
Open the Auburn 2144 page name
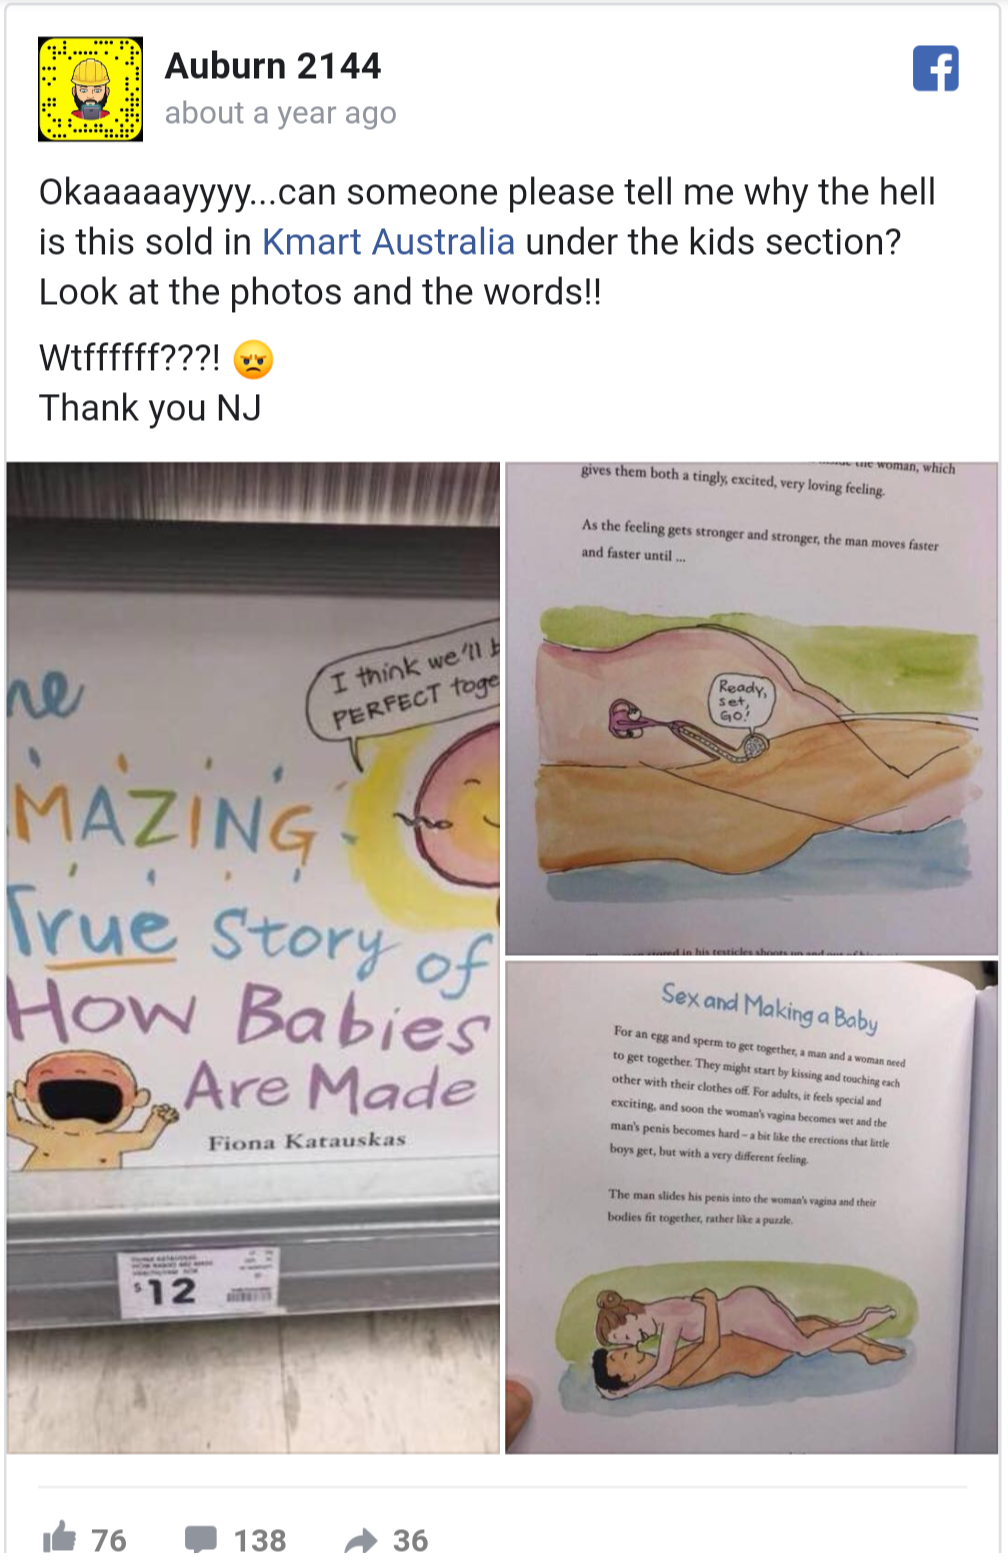click(273, 66)
